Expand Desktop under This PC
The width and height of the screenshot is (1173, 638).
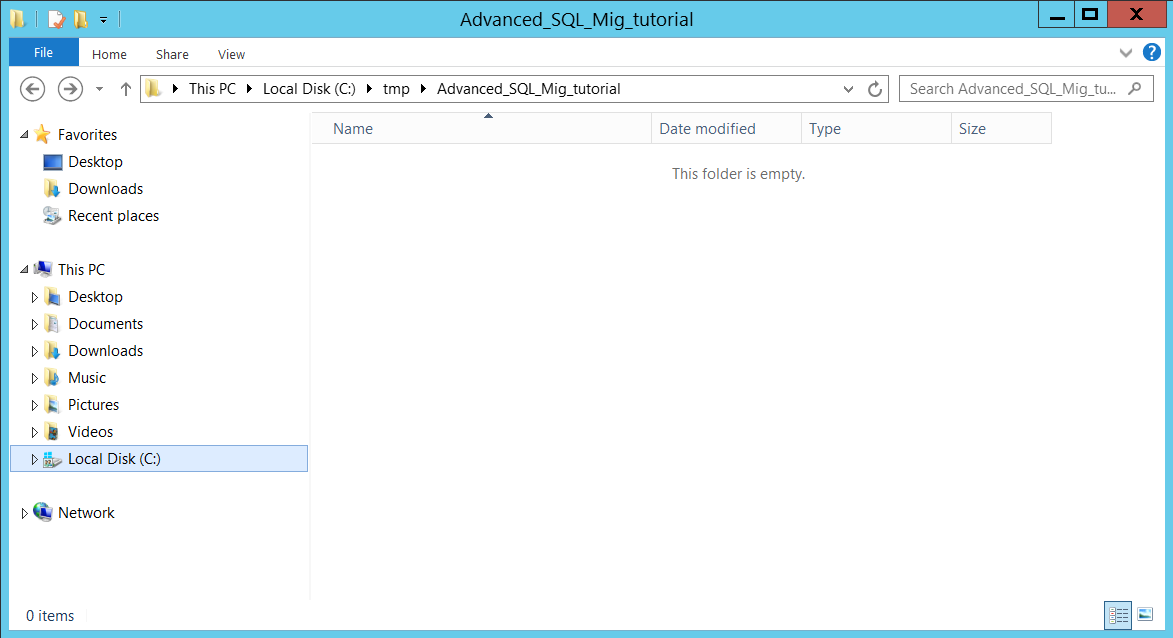(34, 297)
